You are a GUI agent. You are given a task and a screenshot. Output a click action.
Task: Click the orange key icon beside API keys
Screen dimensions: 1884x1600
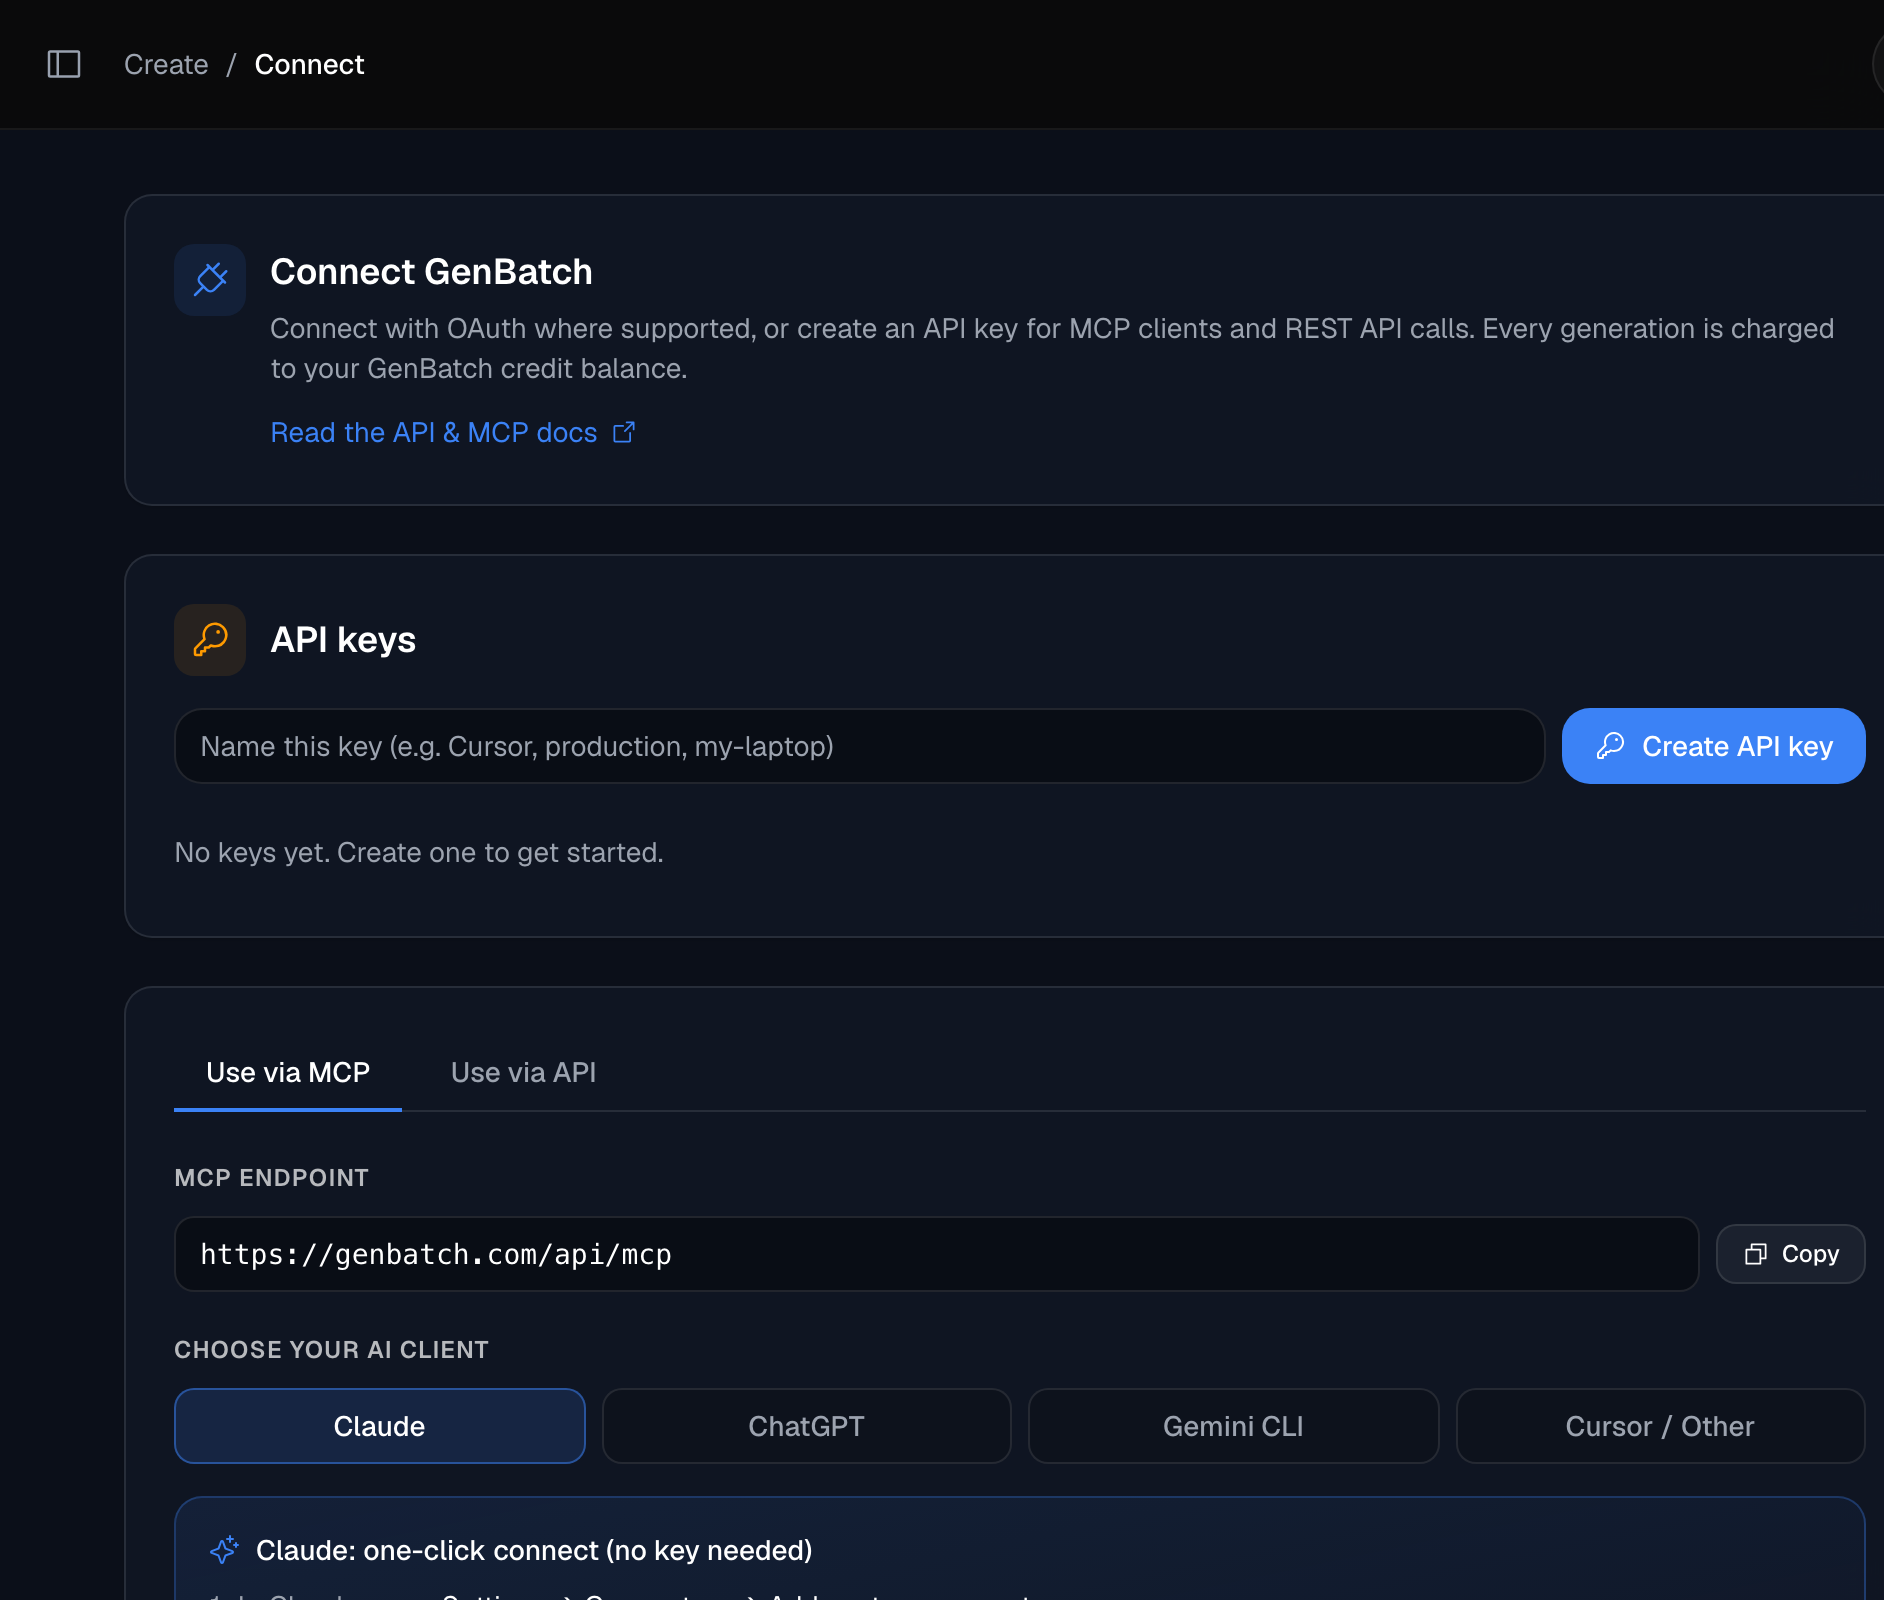click(x=210, y=640)
